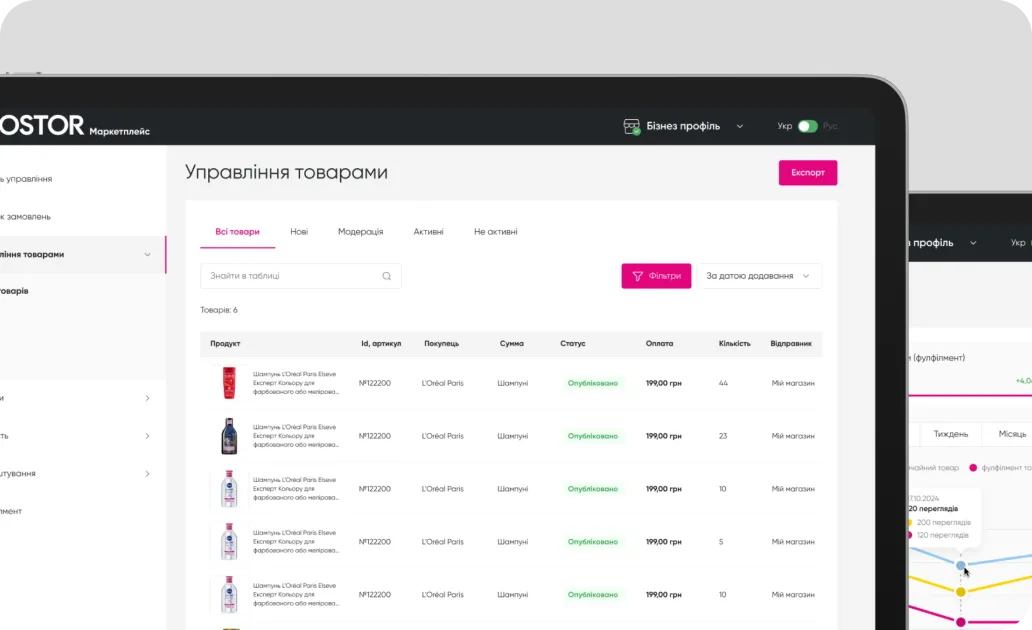Click the pink фулфілмент legend dot
The image size is (1032, 630).
point(973,467)
